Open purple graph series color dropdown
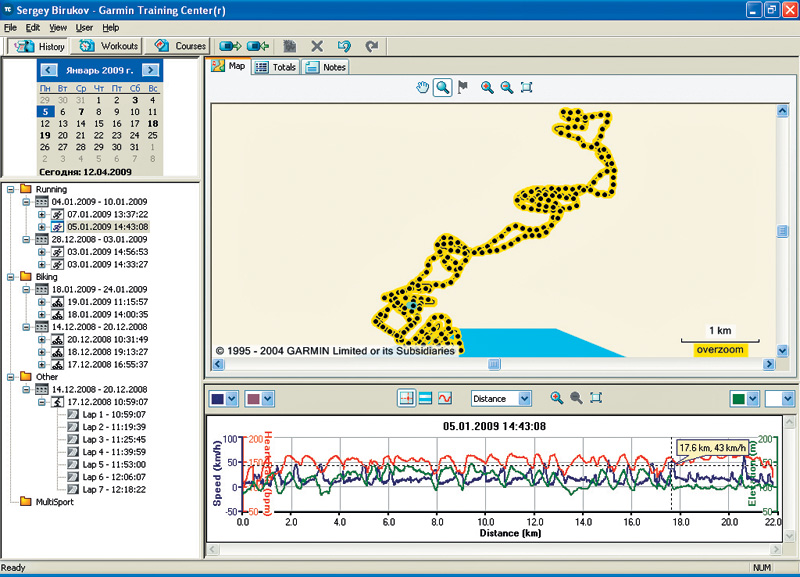 268,398
